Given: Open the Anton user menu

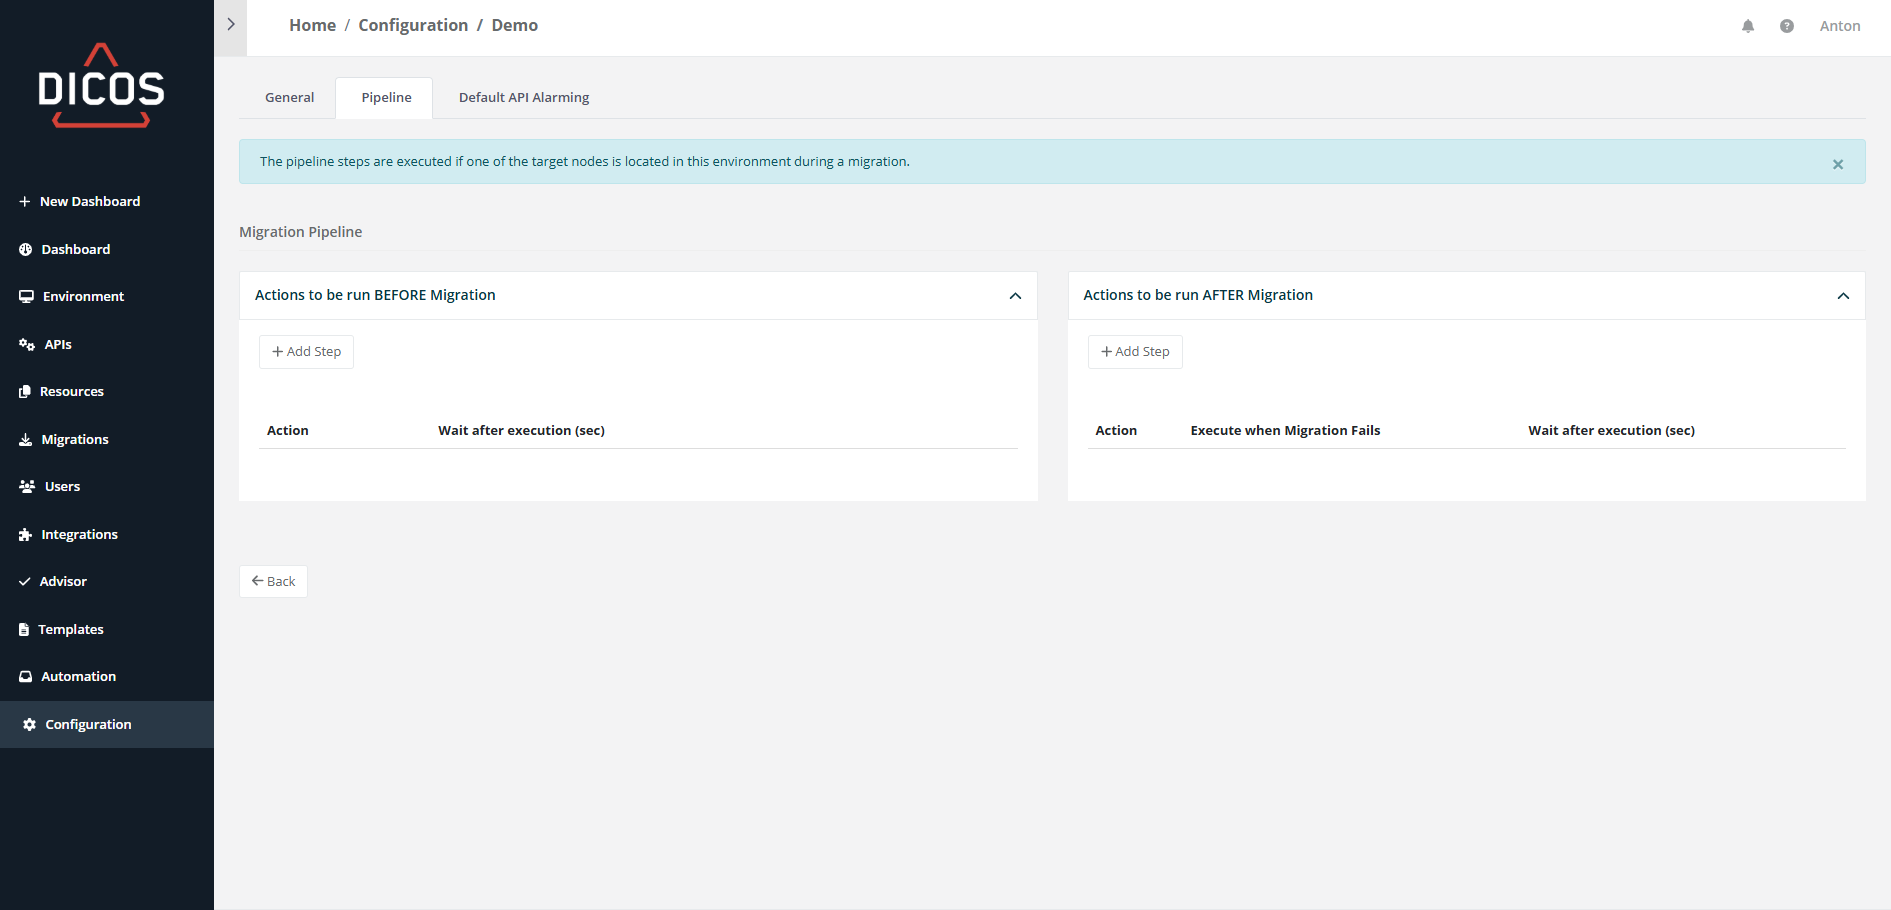Looking at the screenshot, I should click(x=1840, y=26).
